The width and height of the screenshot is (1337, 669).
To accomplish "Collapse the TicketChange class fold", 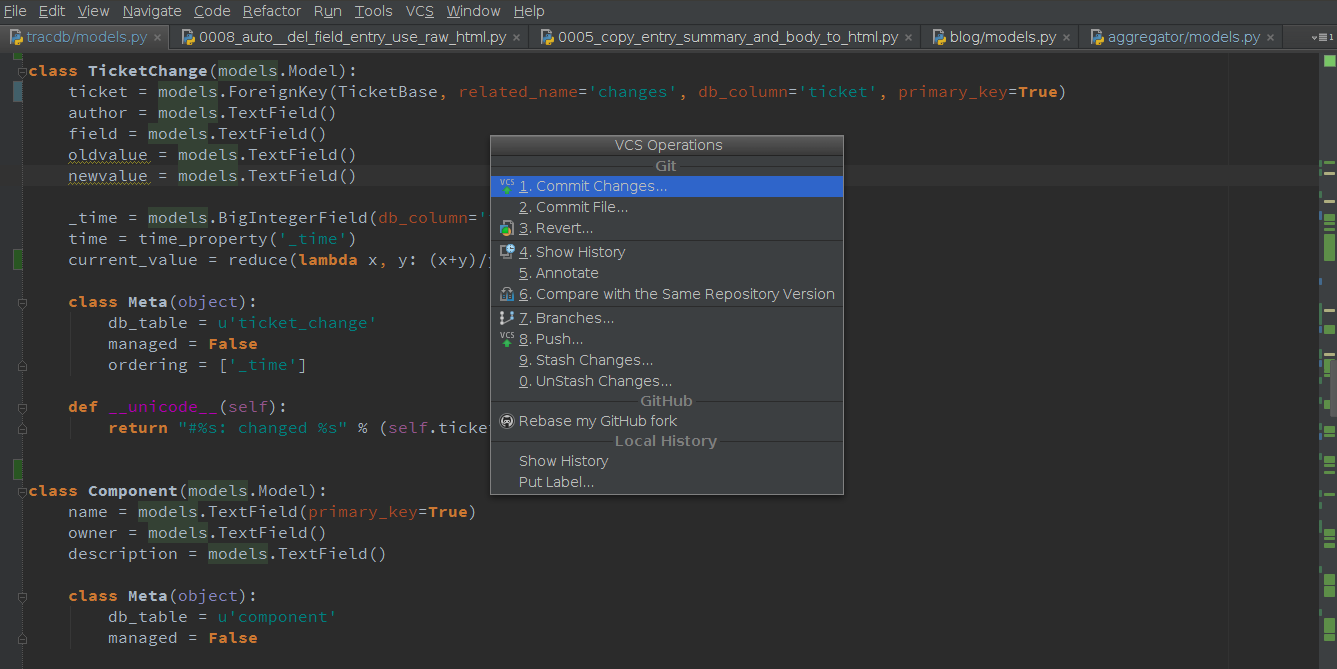I will pyautogui.click(x=21, y=71).
